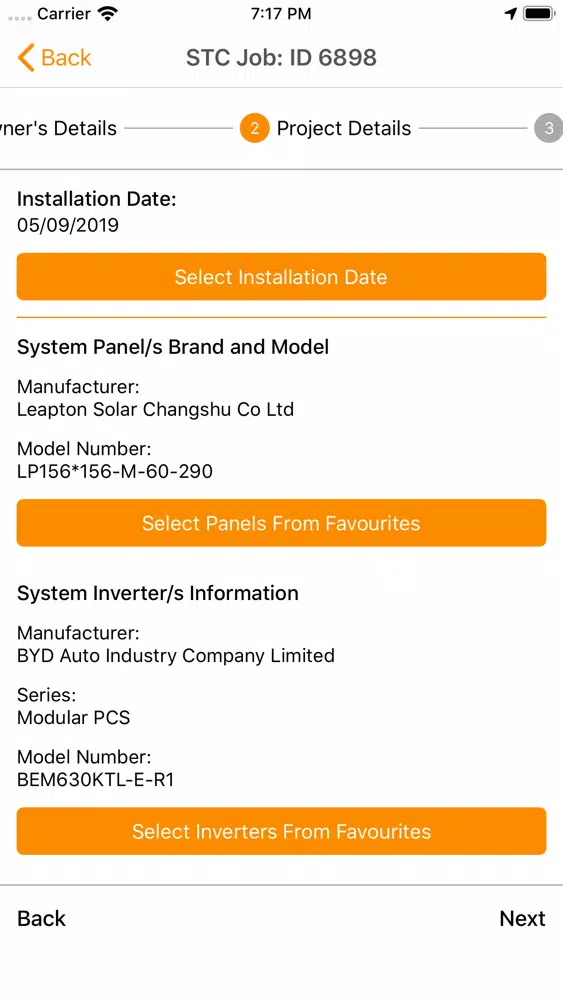Open Select Panels From Favourites

coord(281,523)
